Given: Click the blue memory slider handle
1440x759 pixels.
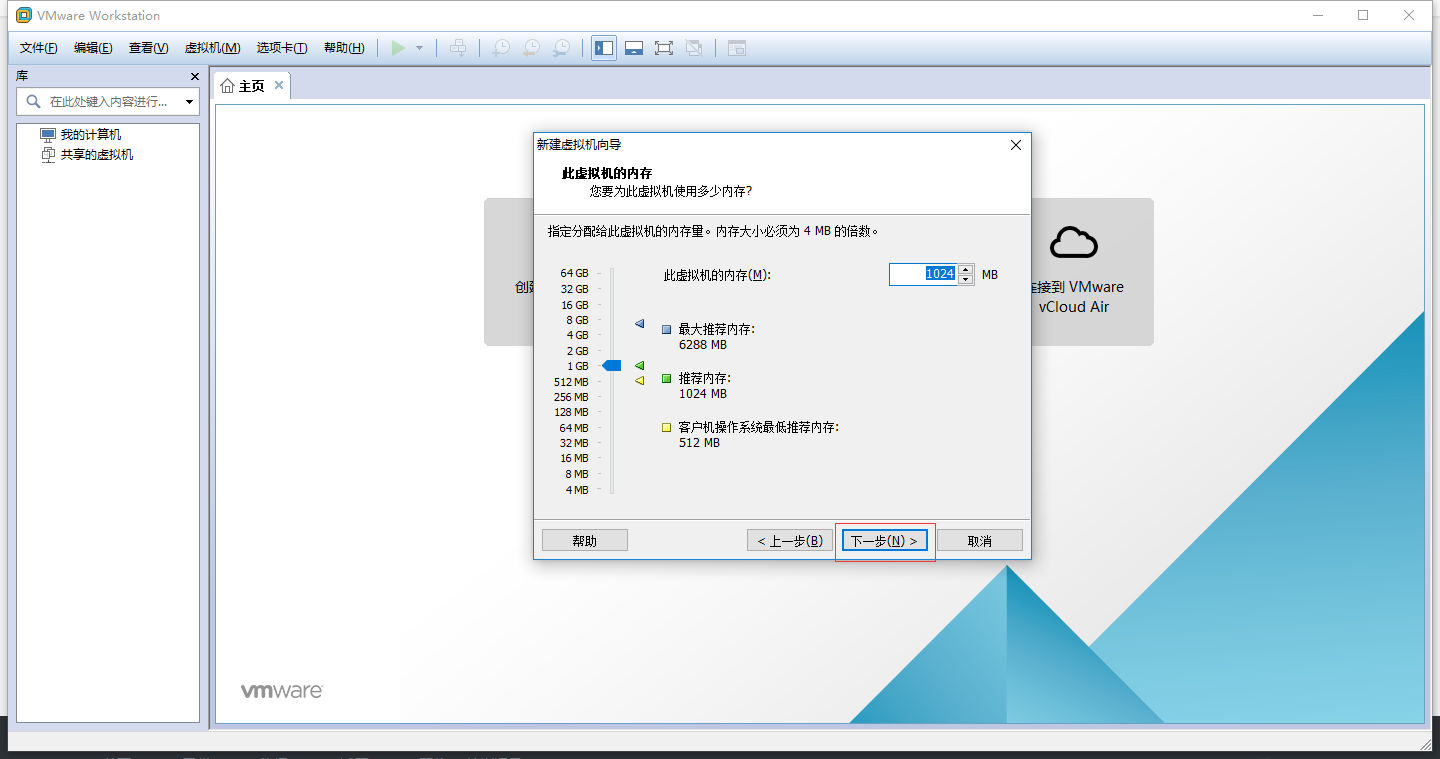Looking at the screenshot, I should coord(611,366).
